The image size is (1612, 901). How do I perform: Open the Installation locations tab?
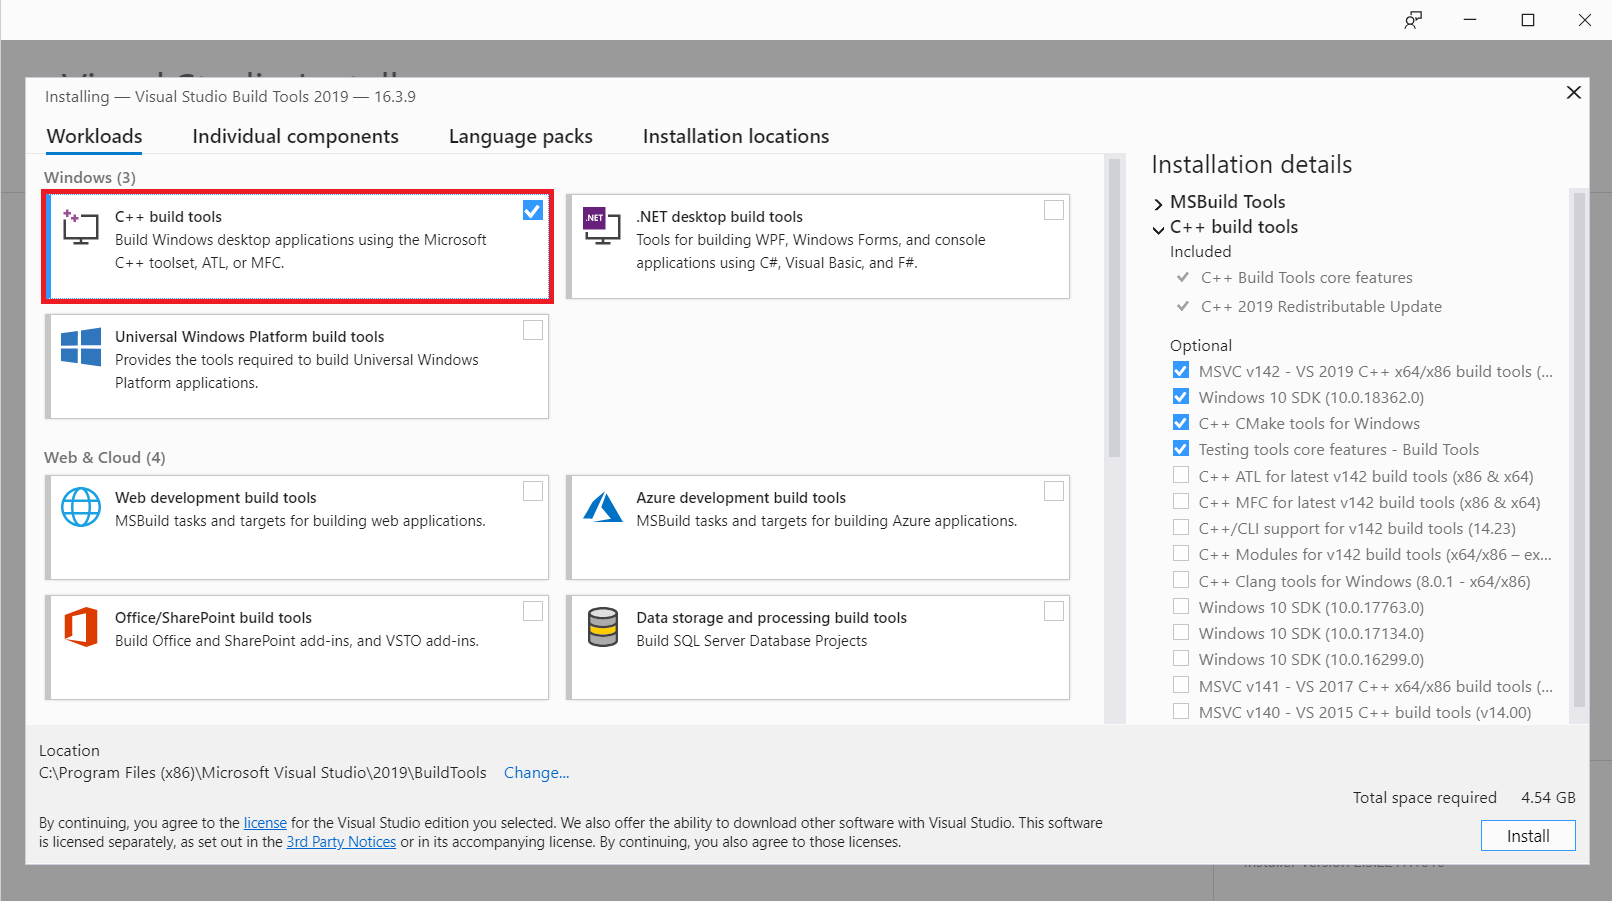coord(736,137)
